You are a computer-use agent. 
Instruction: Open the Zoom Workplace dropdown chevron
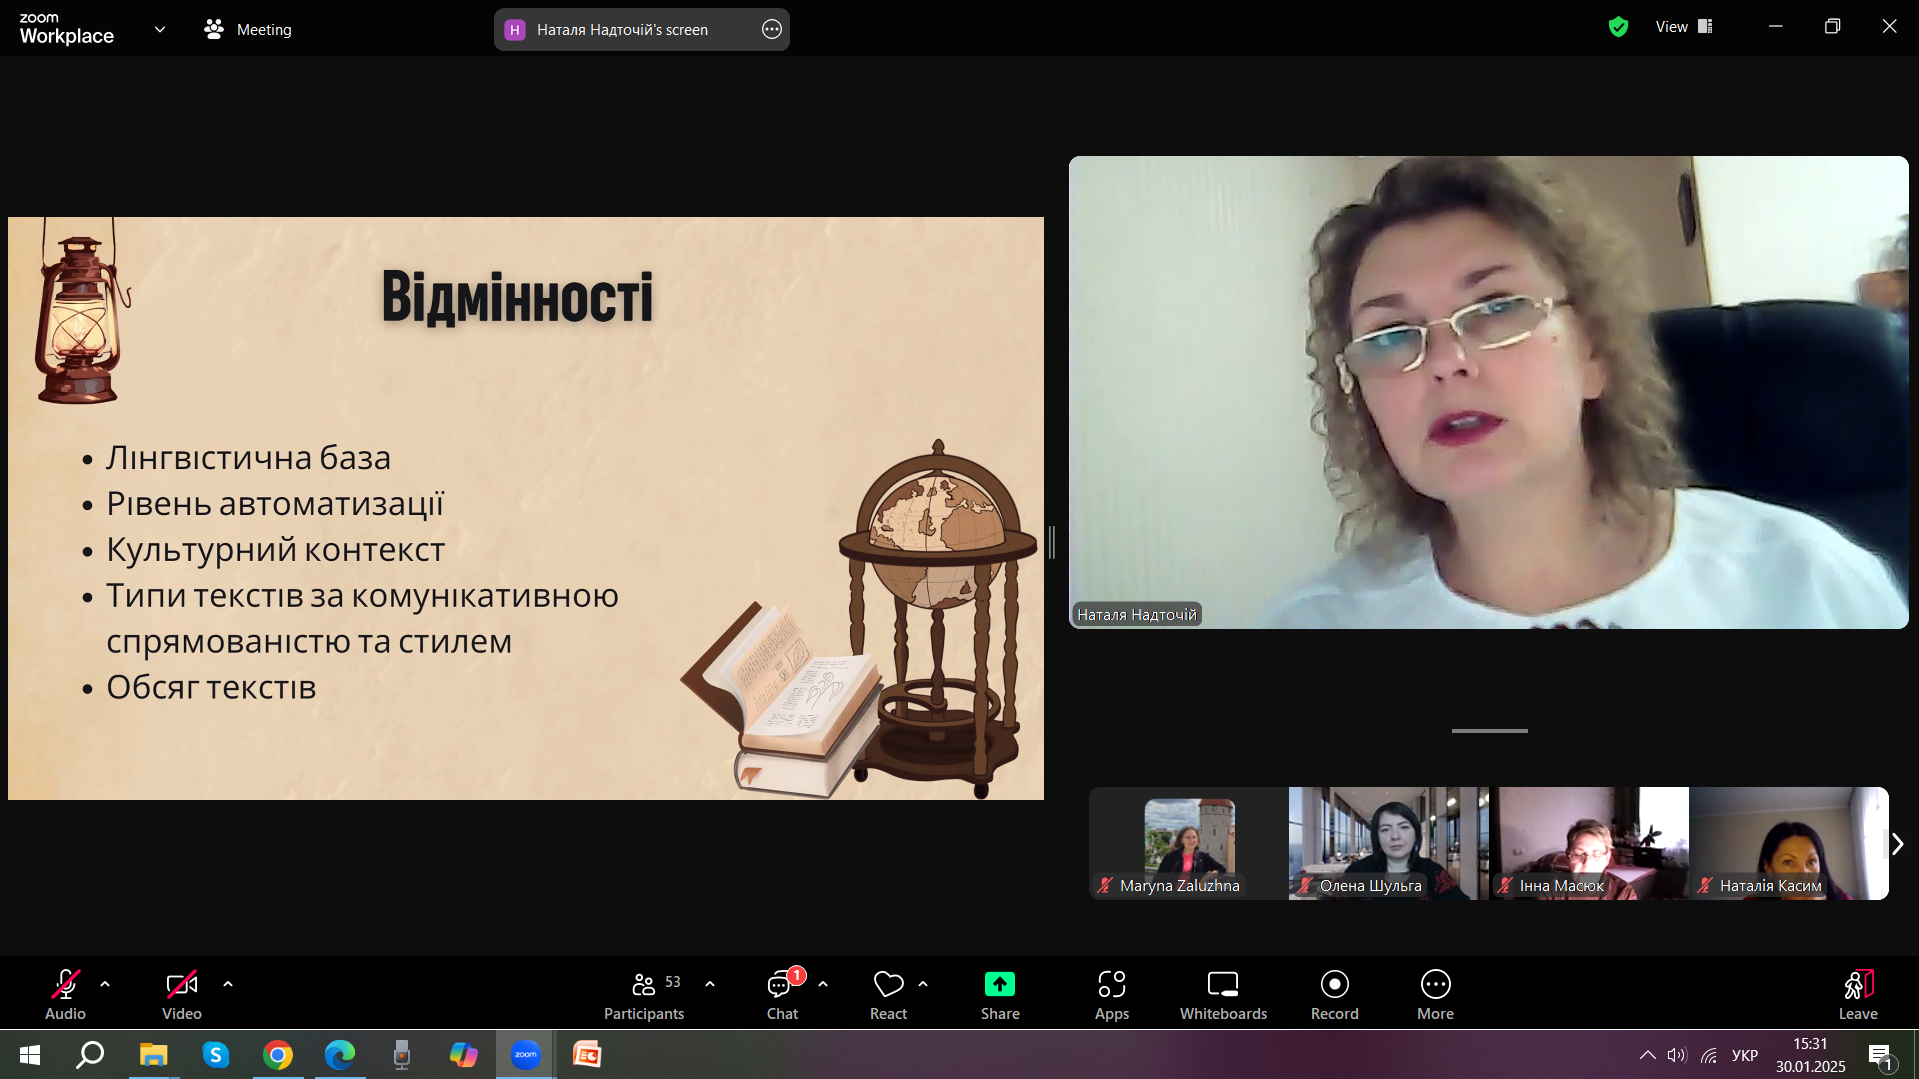pyautogui.click(x=160, y=29)
